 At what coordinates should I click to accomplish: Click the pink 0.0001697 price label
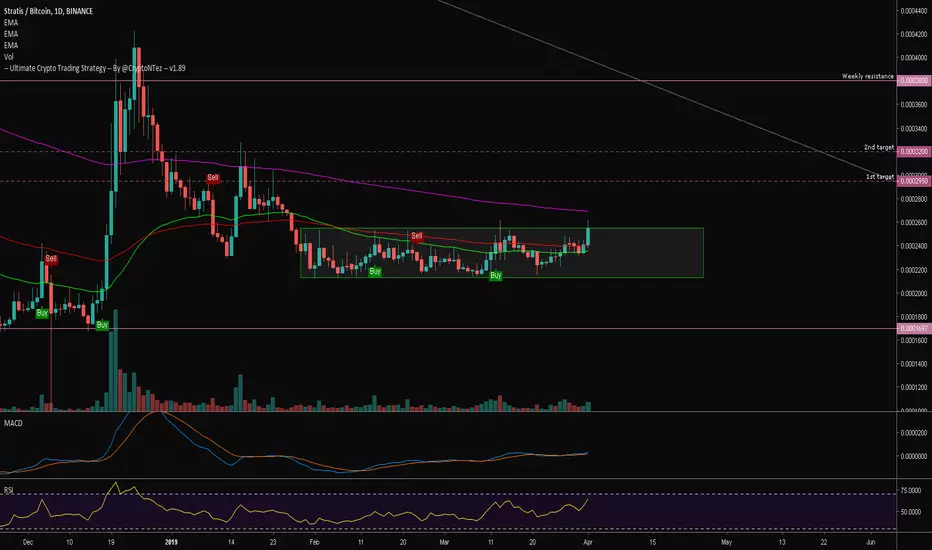914,328
